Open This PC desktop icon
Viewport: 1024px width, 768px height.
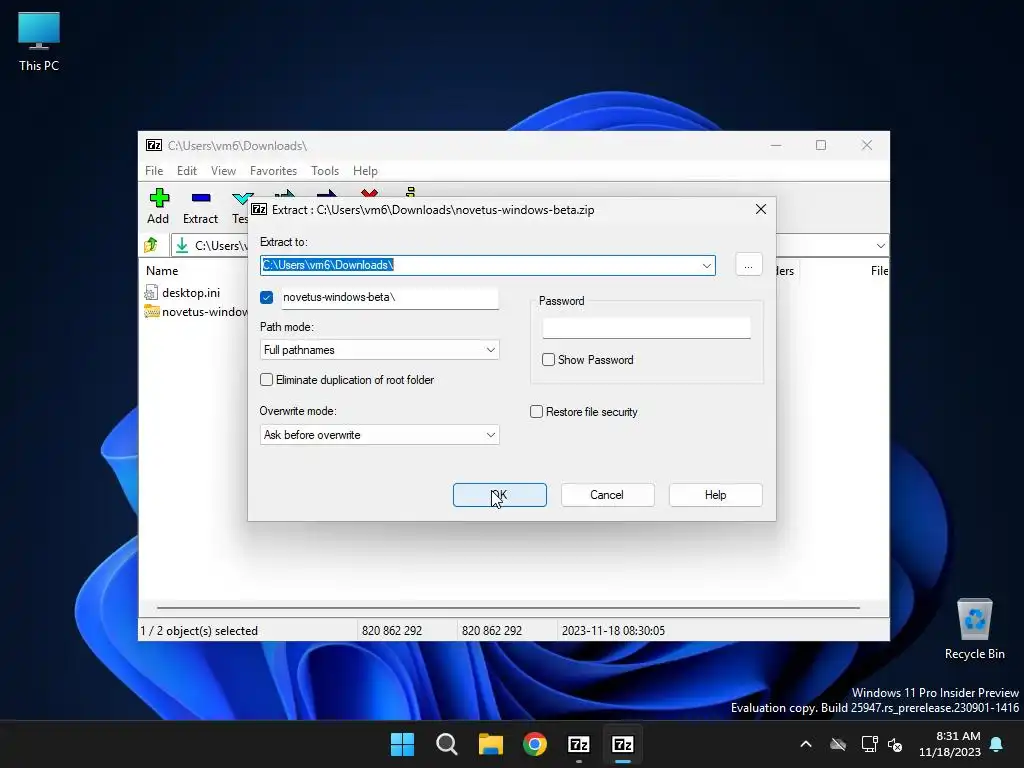(x=39, y=41)
